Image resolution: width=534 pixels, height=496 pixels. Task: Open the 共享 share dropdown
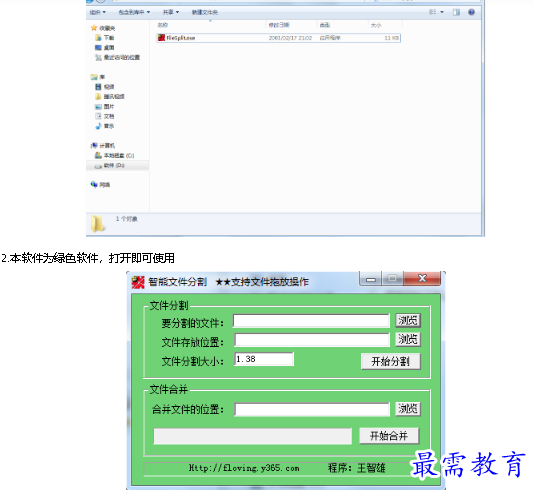pyautogui.click(x=171, y=13)
